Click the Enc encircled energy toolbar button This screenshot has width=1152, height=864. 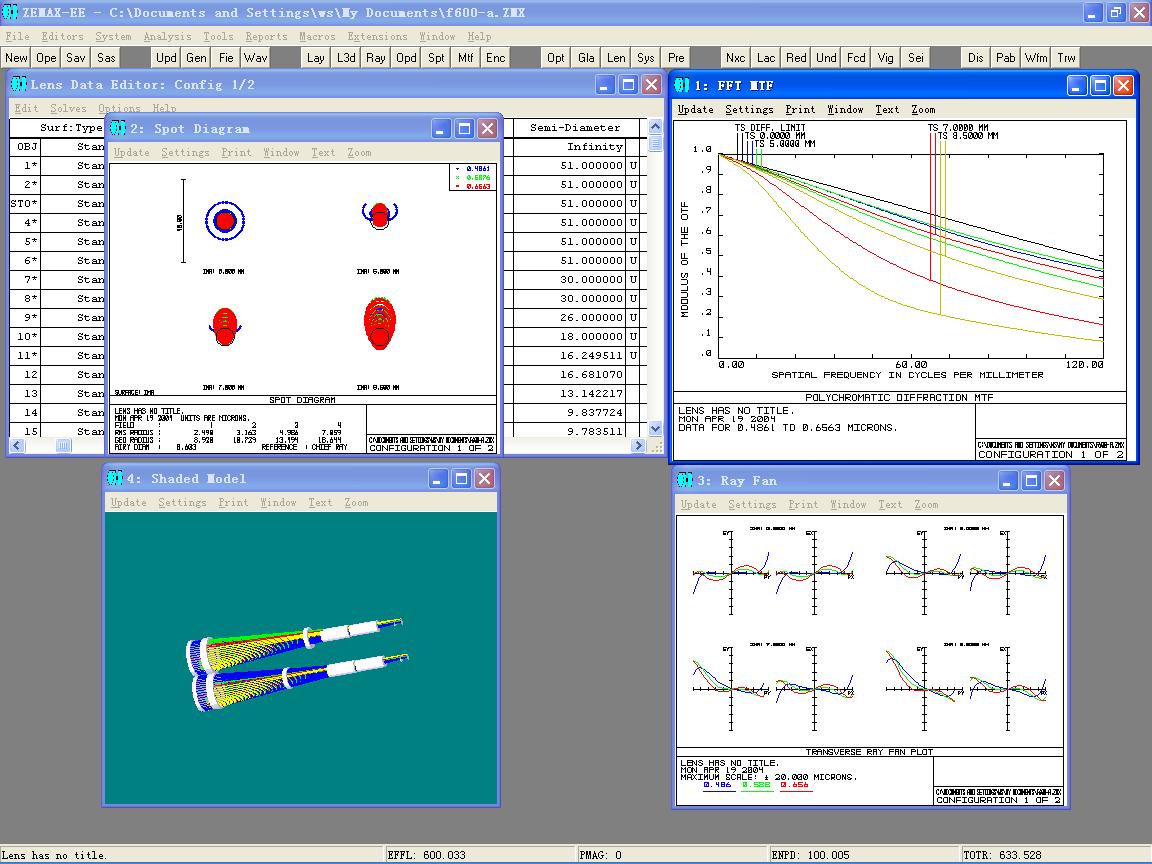496,58
